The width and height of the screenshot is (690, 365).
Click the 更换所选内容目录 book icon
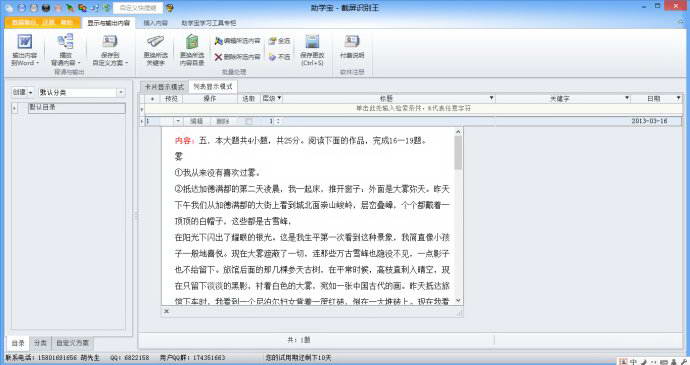(x=192, y=42)
